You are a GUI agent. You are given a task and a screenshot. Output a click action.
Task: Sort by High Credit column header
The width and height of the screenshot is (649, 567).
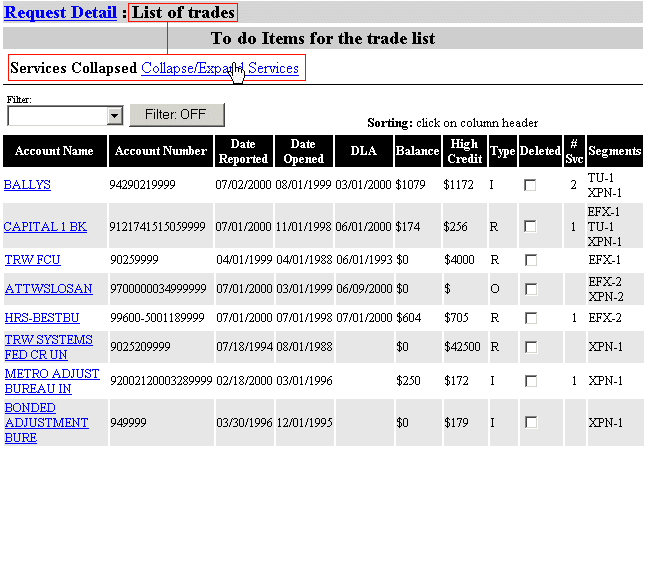(x=465, y=151)
